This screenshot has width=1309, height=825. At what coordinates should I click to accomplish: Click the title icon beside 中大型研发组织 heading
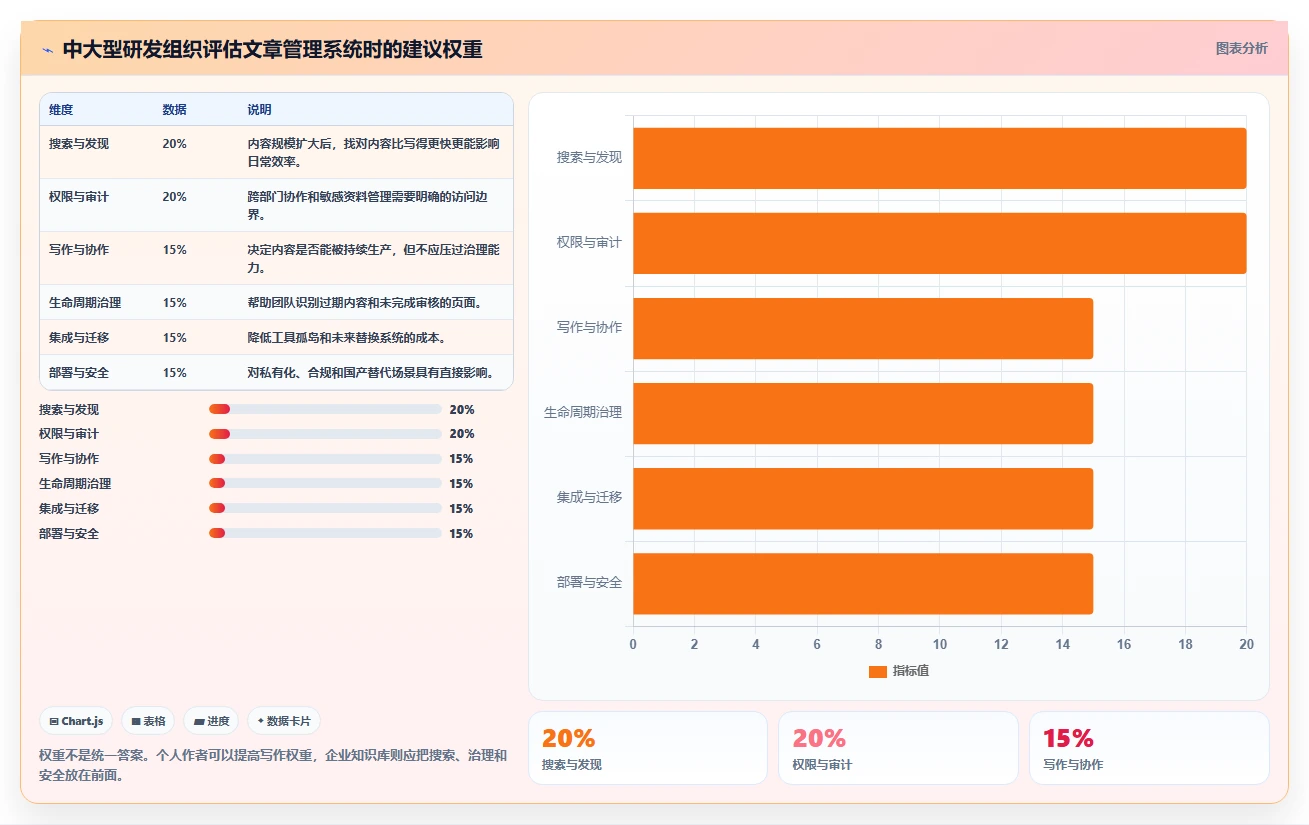click(x=47, y=49)
